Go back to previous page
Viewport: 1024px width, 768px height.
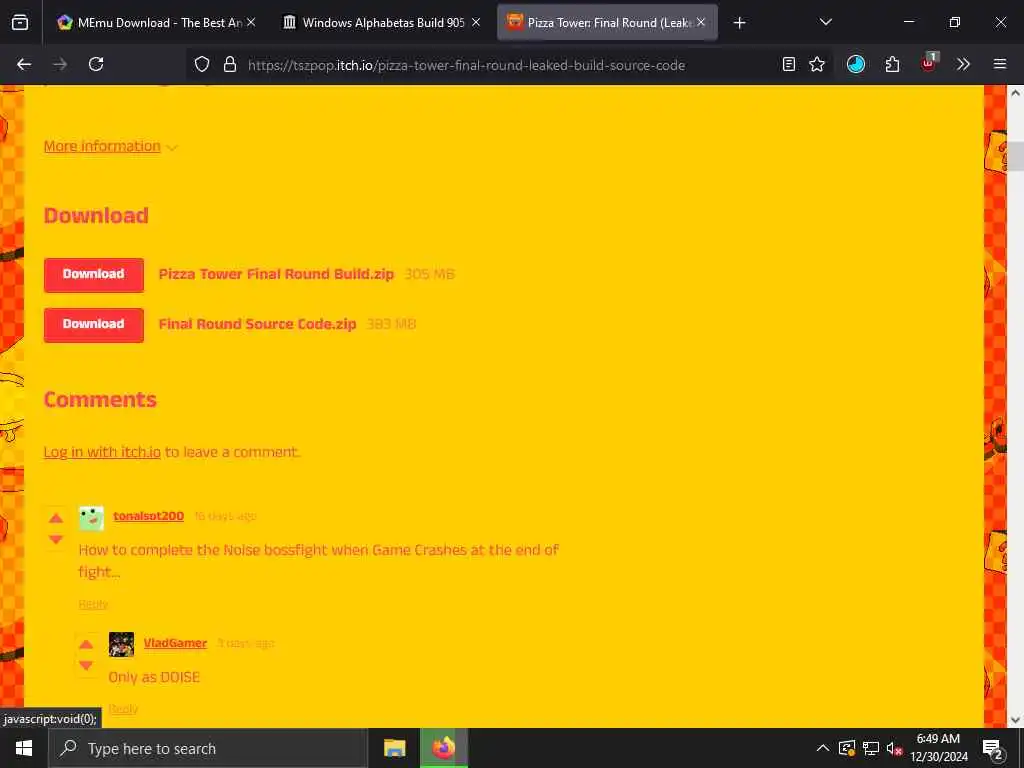pos(24,64)
